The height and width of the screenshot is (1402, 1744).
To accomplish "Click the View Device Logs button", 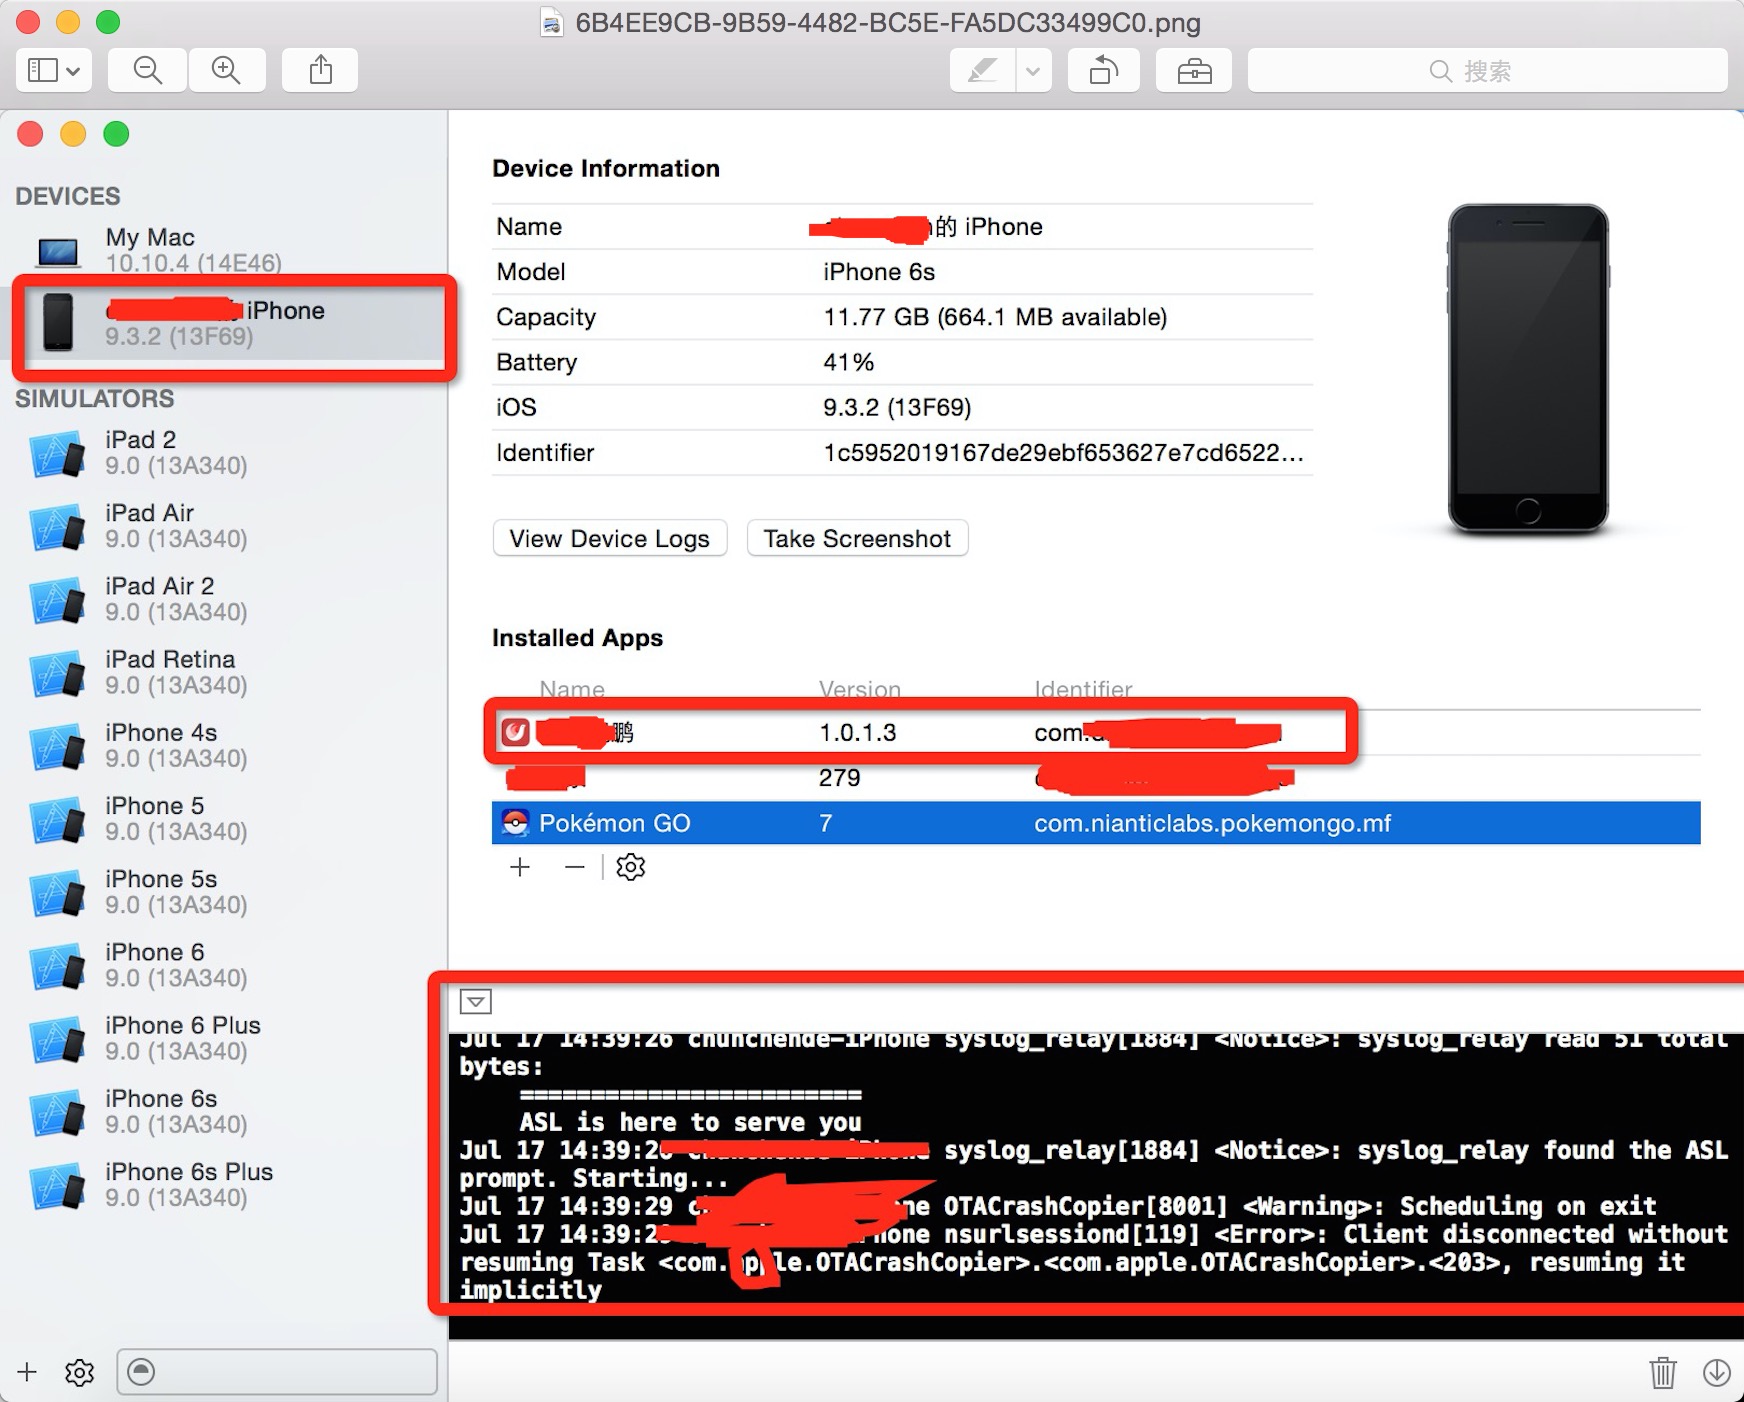I will [x=609, y=538].
